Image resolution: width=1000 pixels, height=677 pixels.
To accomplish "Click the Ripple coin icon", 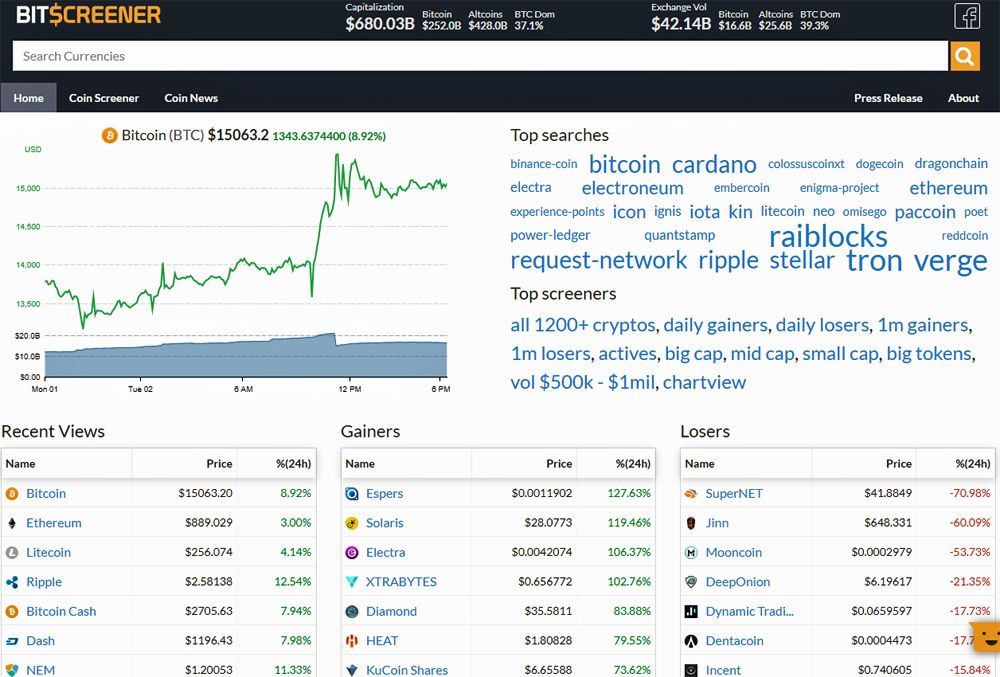I will point(11,582).
